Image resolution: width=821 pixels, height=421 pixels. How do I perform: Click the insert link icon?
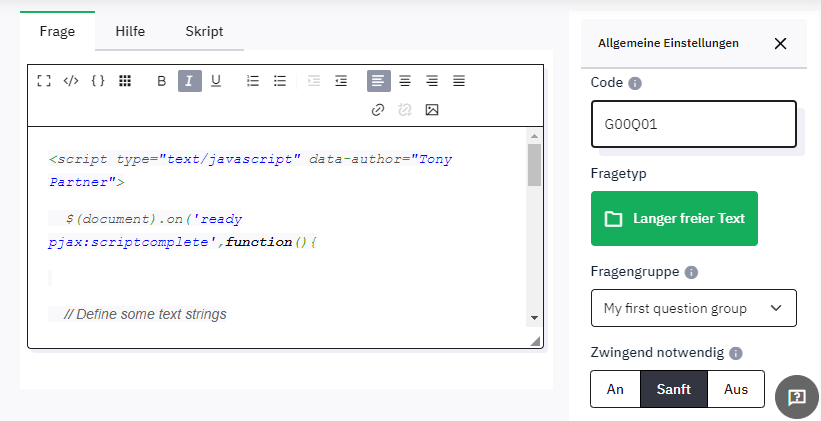pyautogui.click(x=377, y=110)
